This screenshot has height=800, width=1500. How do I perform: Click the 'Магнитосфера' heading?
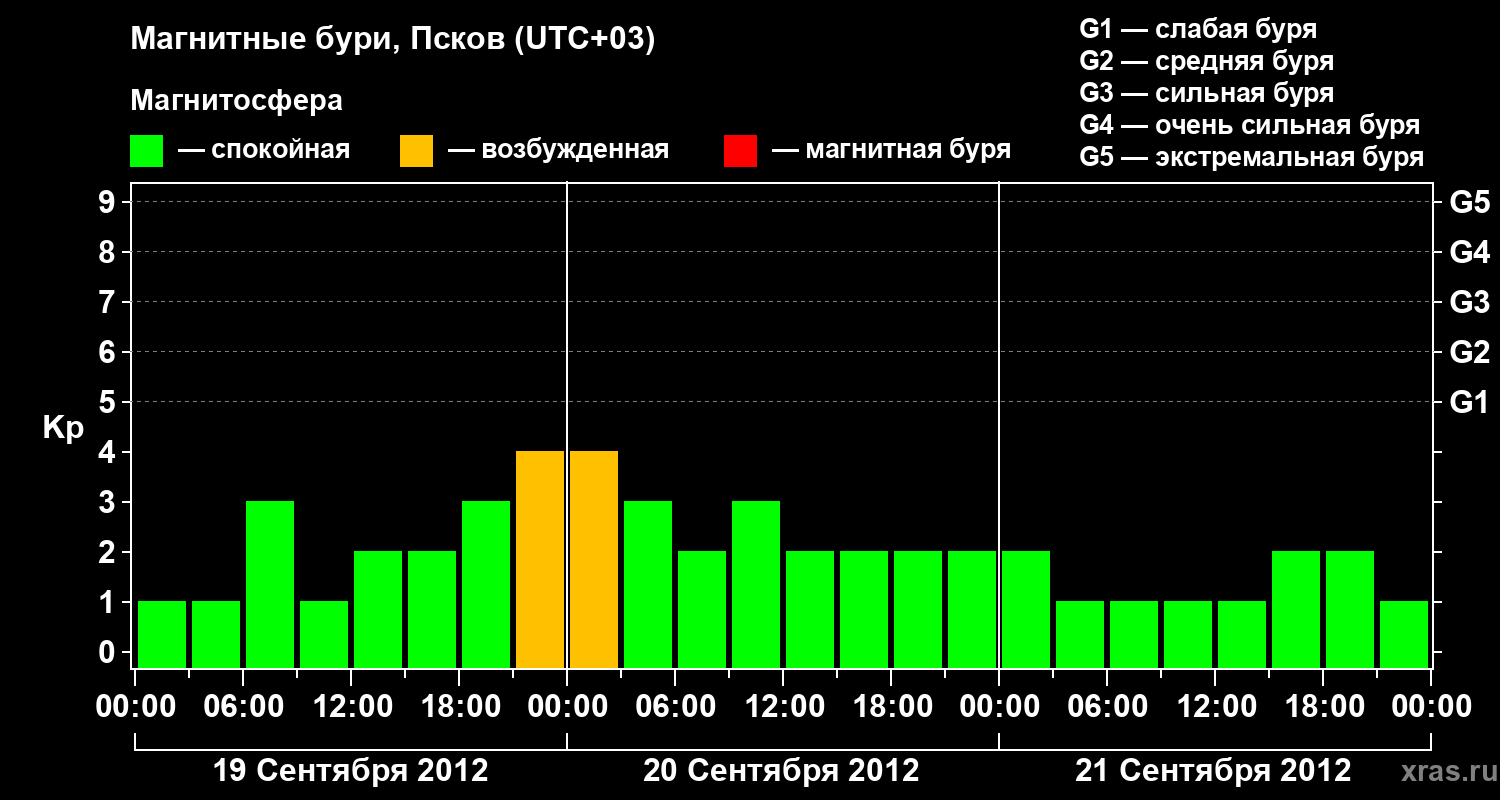(236, 101)
